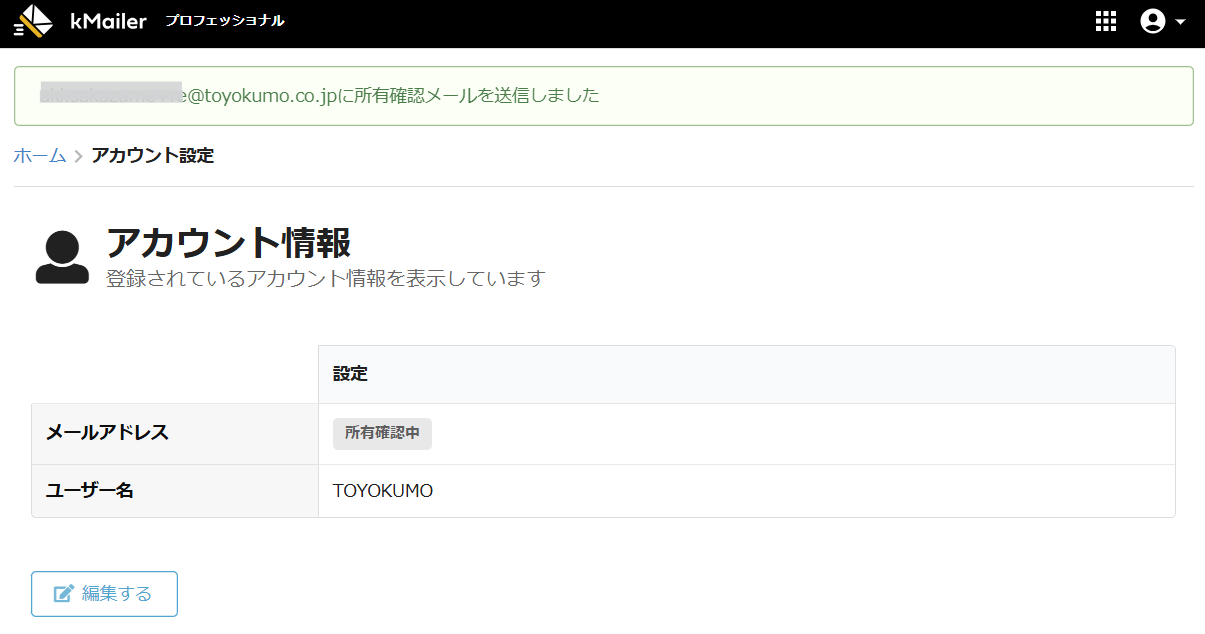The image size is (1205, 634).
Task: Click the kMailer brand name text
Action: [108, 21]
